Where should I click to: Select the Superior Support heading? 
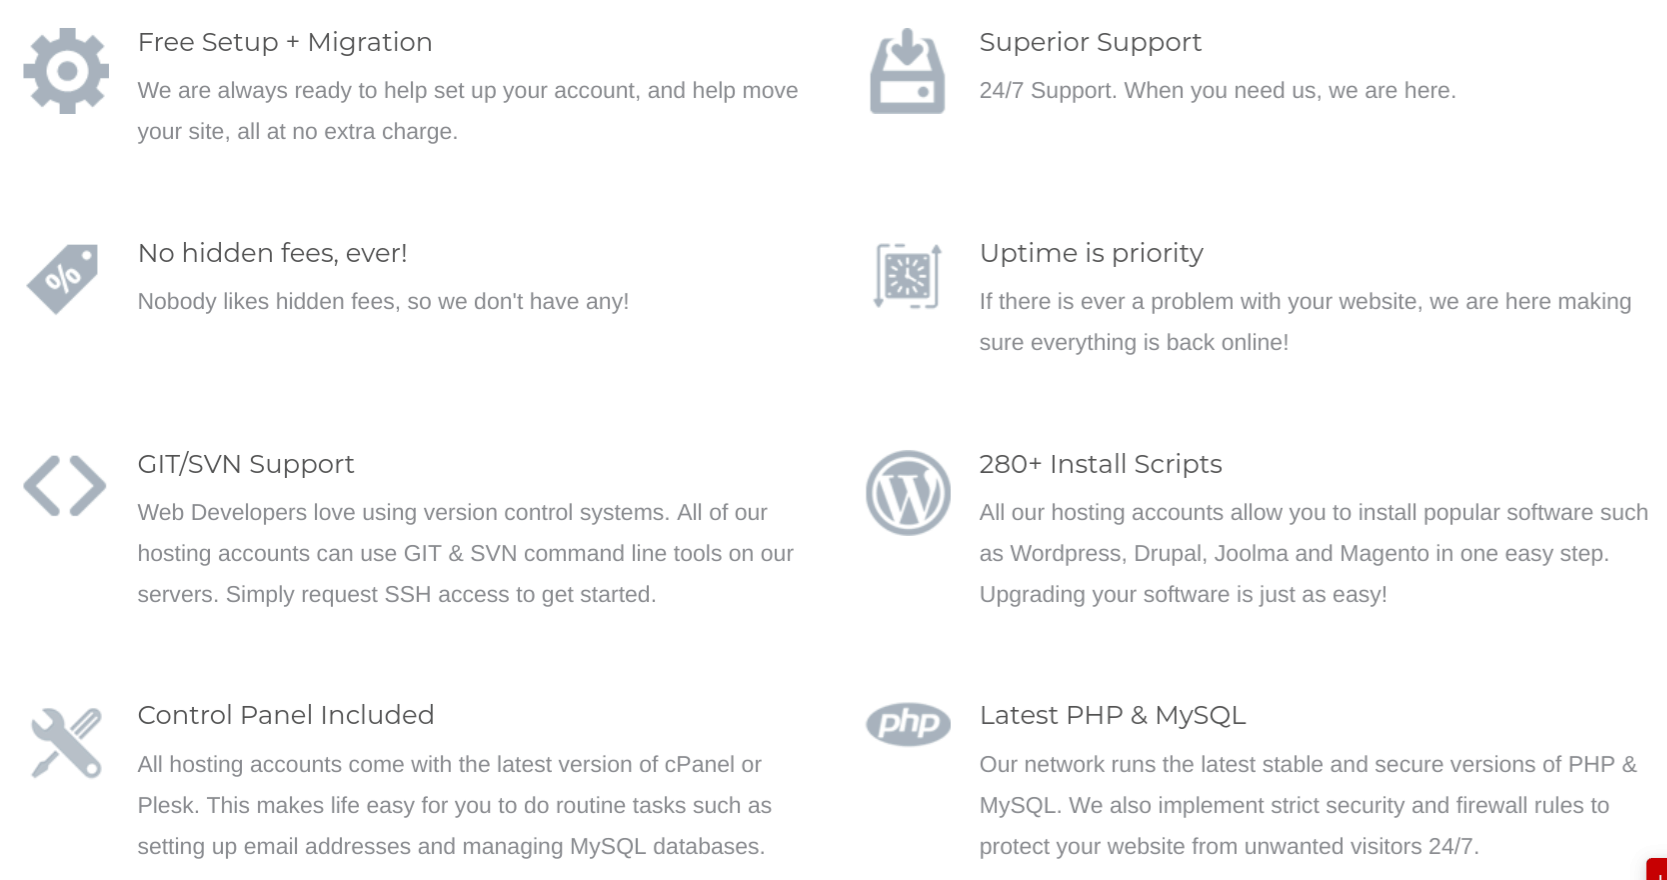click(1090, 42)
